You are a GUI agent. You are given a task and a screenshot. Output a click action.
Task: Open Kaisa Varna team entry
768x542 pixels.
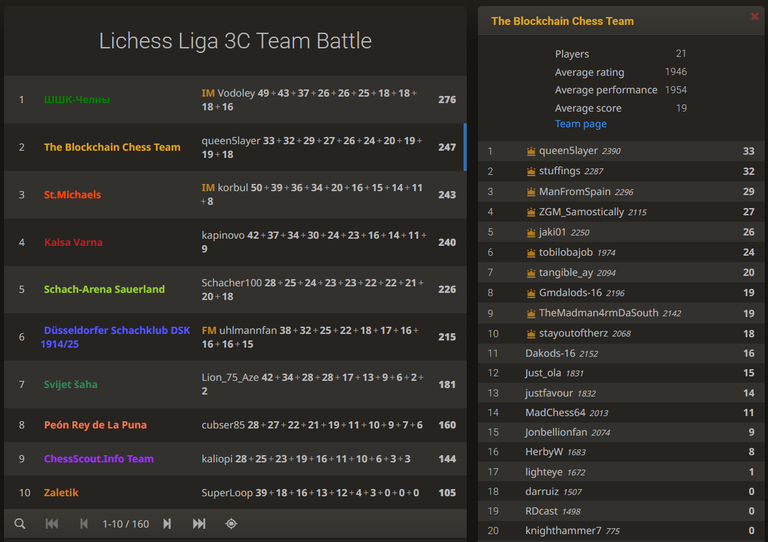coord(235,242)
